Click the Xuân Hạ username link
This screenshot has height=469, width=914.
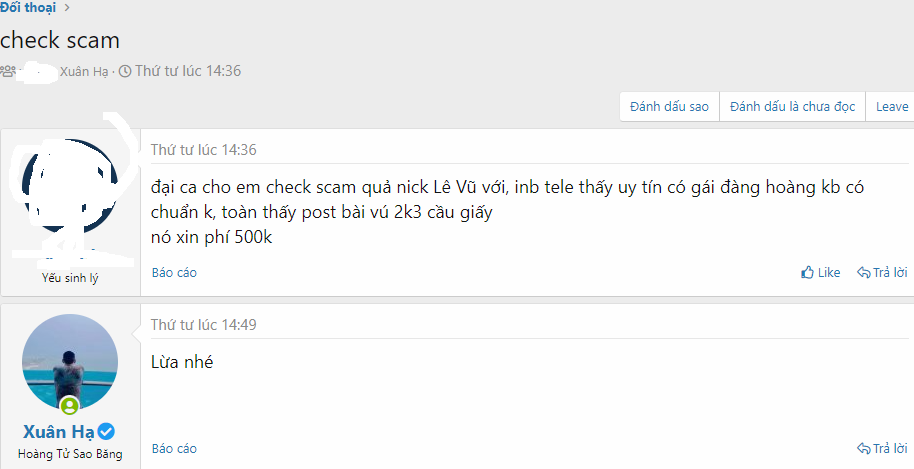click(58, 432)
